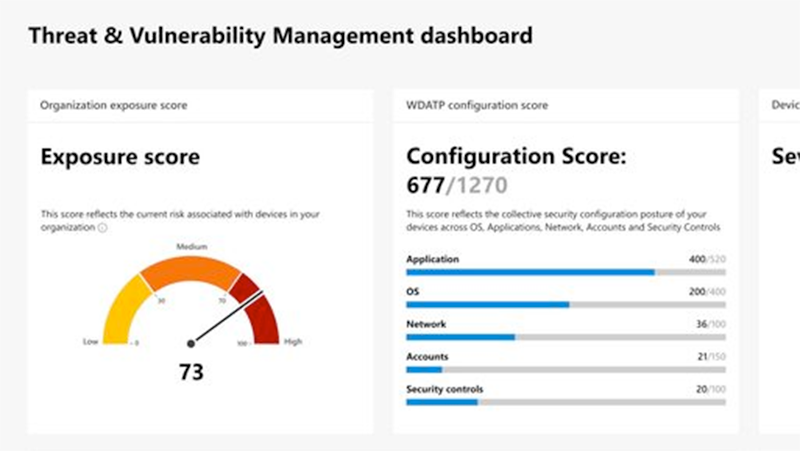Open the Accounts category label
This screenshot has height=451, width=800.
tap(427, 357)
